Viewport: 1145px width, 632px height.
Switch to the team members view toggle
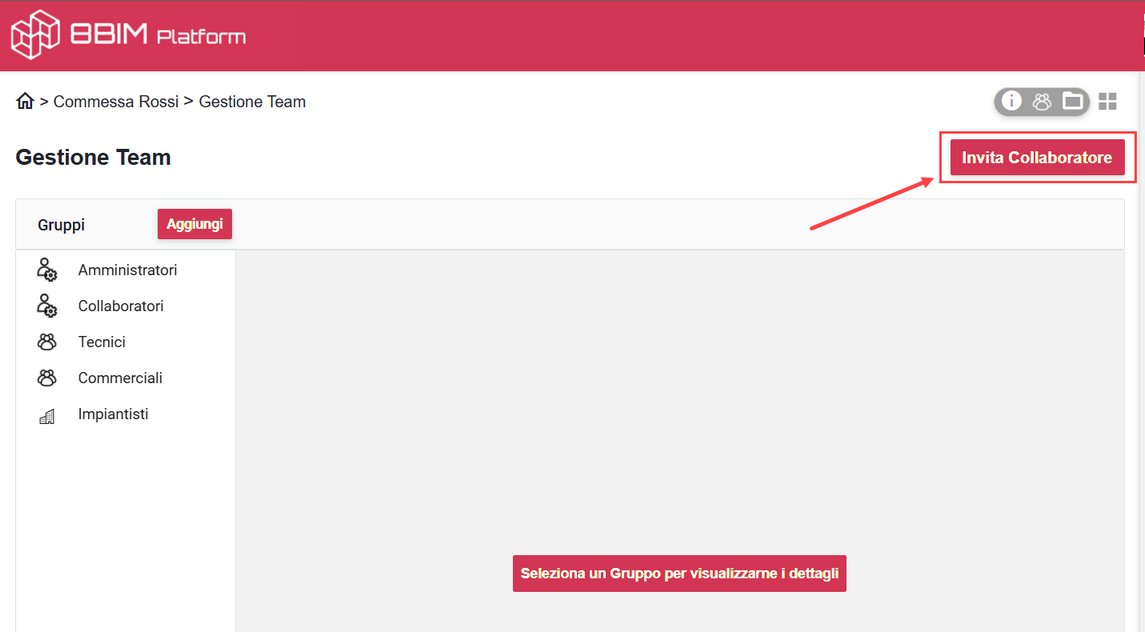(1043, 101)
